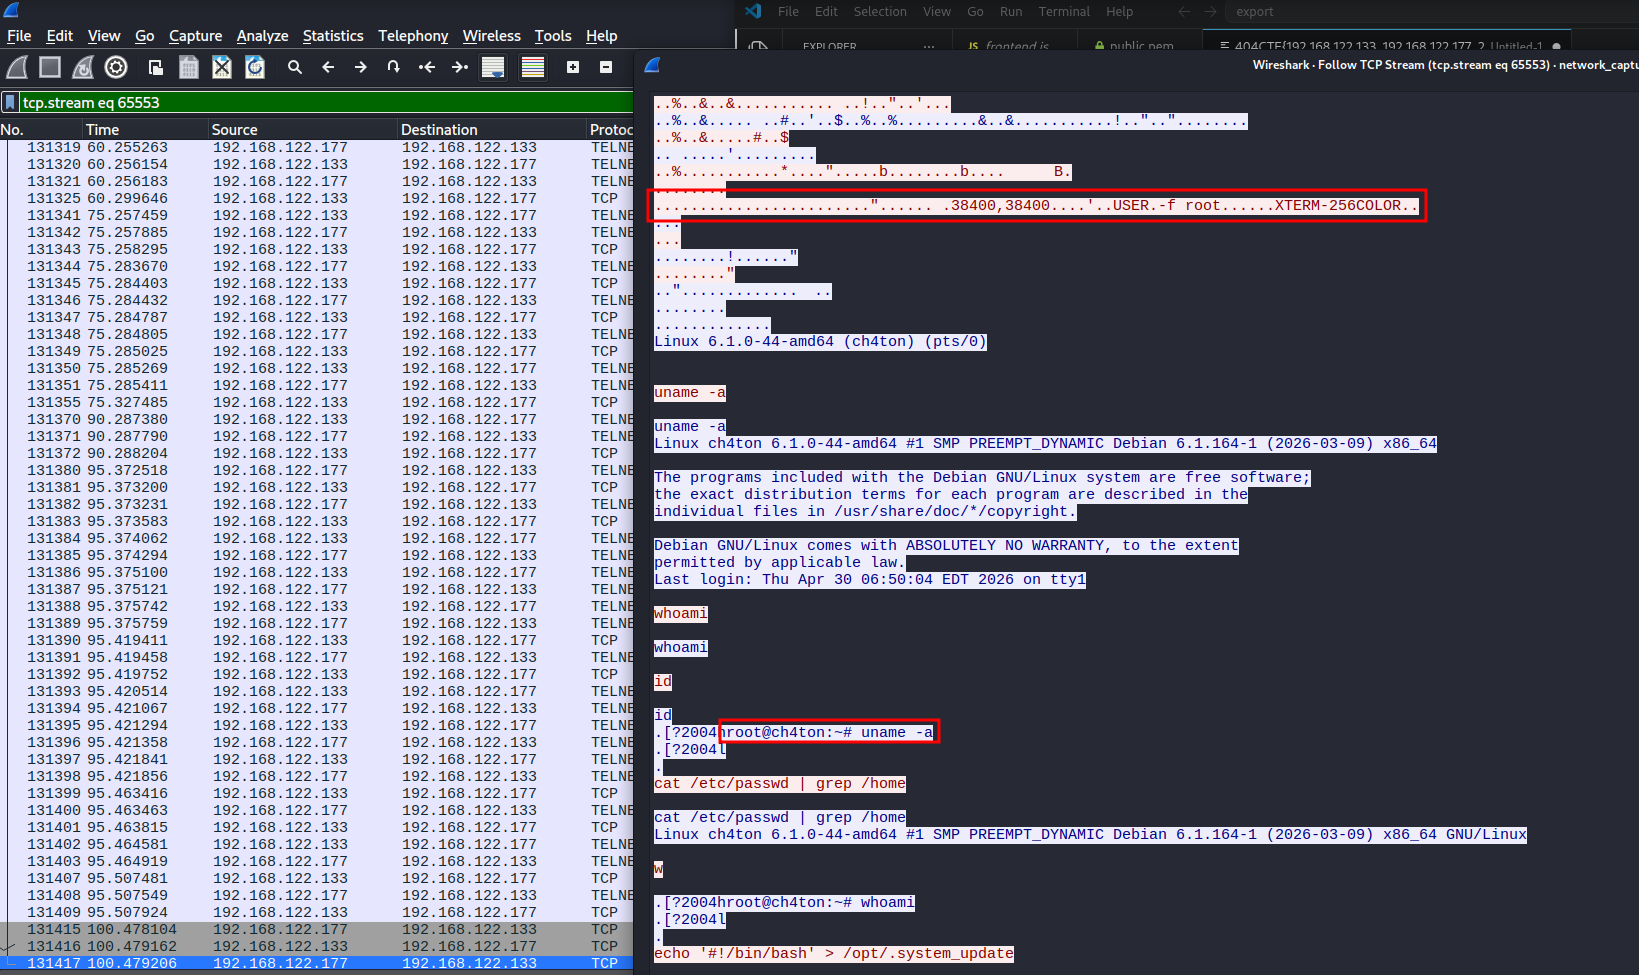Open the Tools menu in Wireshark
This screenshot has width=1639, height=975.
(x=553, y=36)
